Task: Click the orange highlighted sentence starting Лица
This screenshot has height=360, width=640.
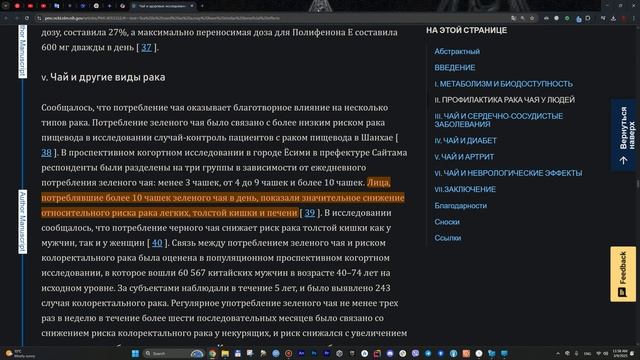Action: pos(223,198)
